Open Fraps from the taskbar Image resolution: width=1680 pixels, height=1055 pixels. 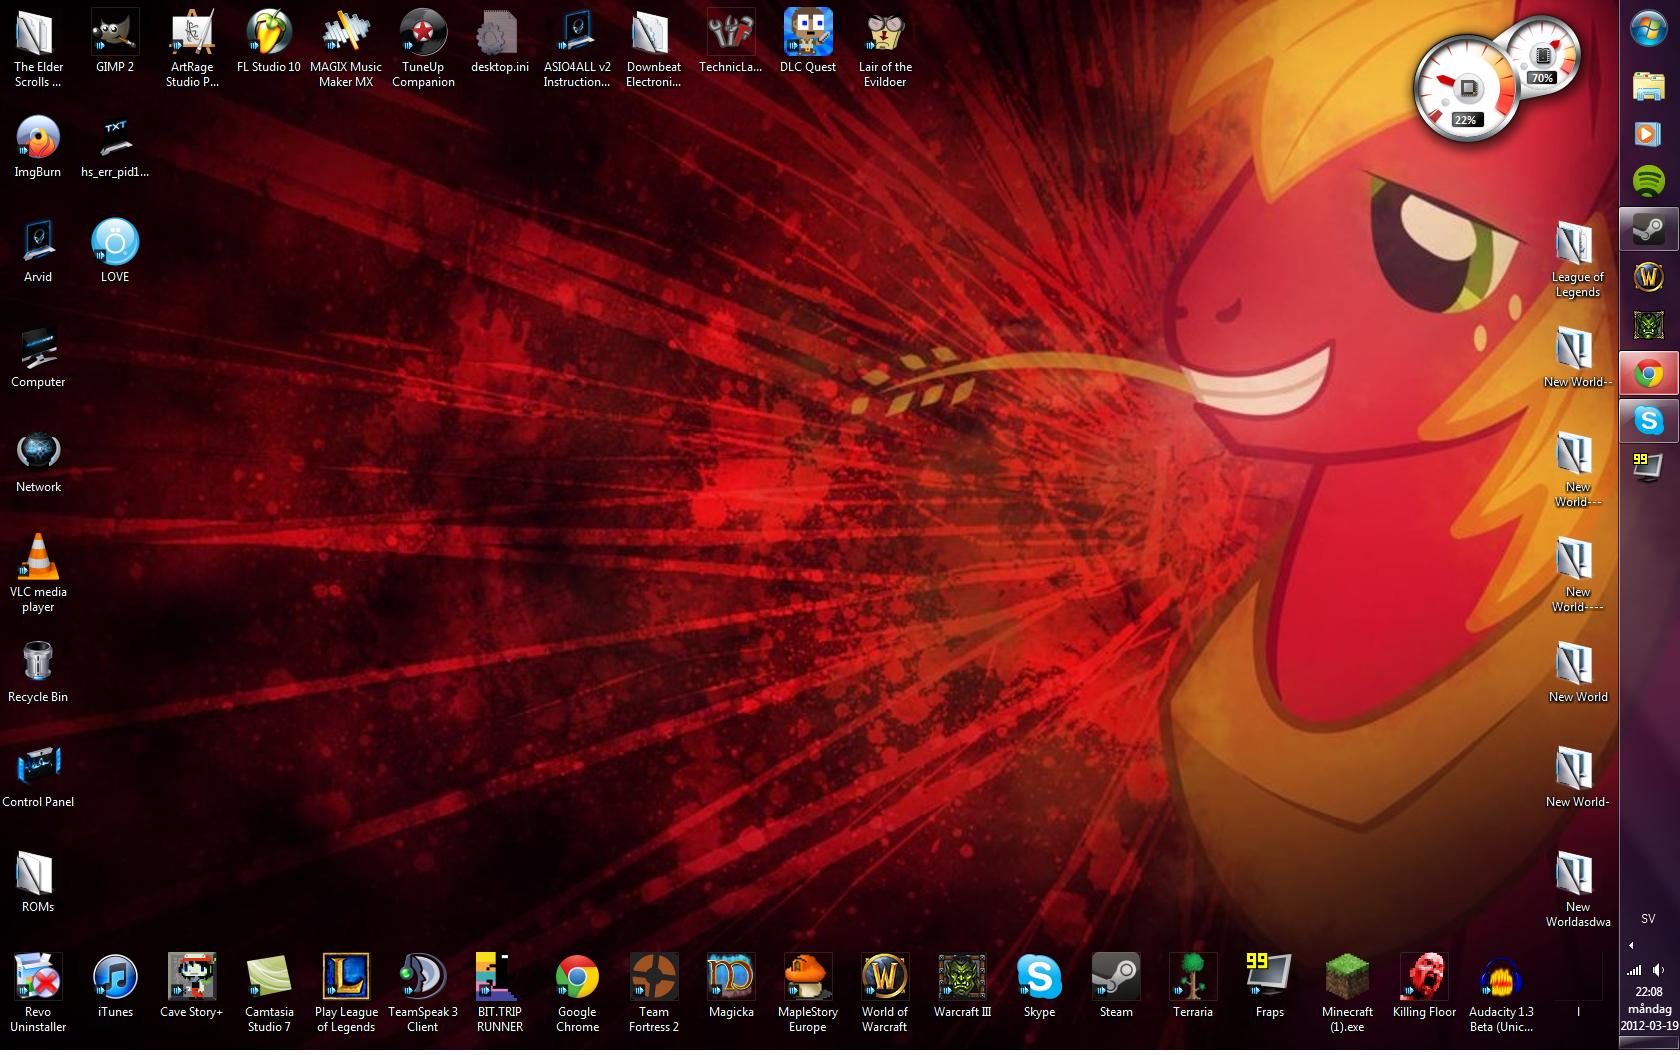click(x=1648, y=467)
